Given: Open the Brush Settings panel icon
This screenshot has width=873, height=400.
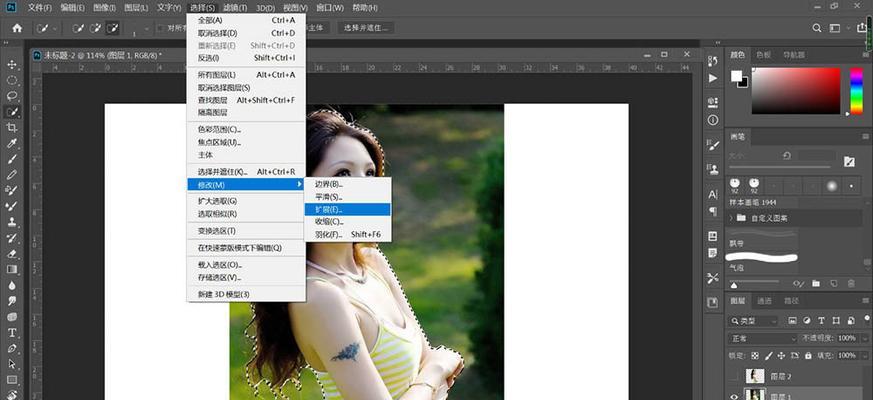Looking at the screenshot, I should [713, 145].
